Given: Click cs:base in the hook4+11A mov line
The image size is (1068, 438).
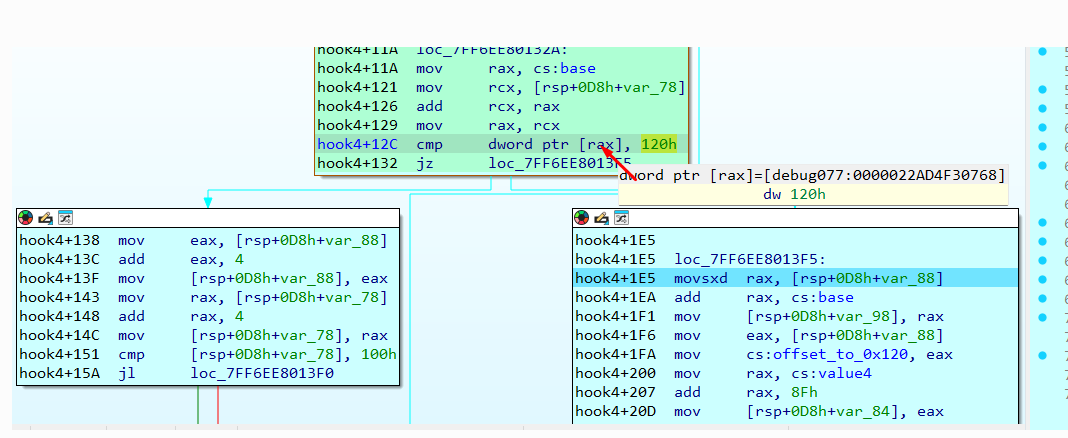Looking at the screenshot, I should (x=563, y=68).
